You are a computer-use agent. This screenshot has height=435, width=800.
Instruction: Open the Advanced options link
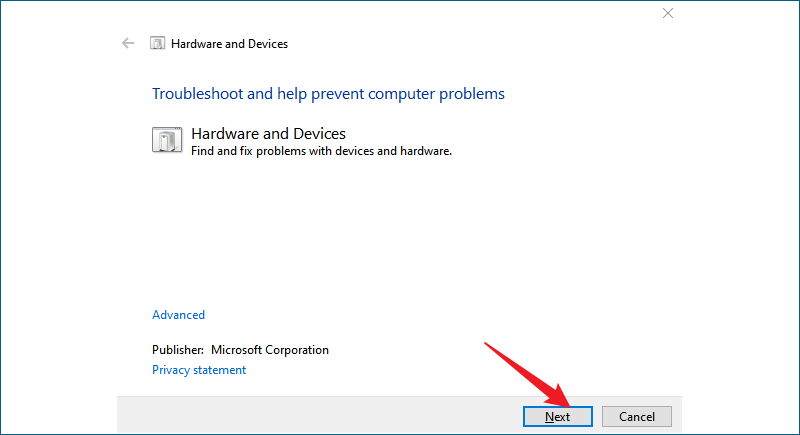pyautogui.click(x=179, y=315)
